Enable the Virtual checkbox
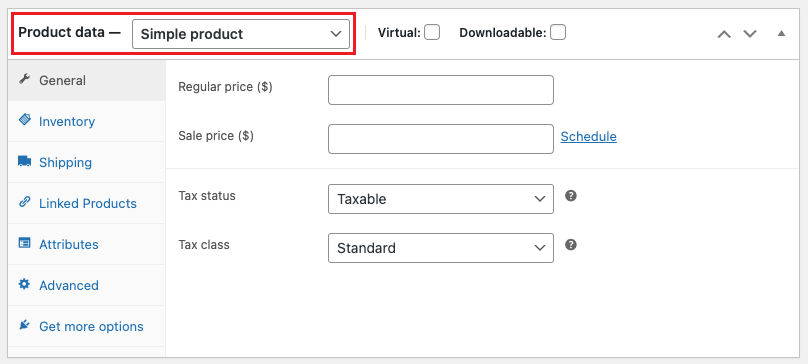The width and height of the screenshot is (808, 364). pyautogui.click(x=432, y=32)
